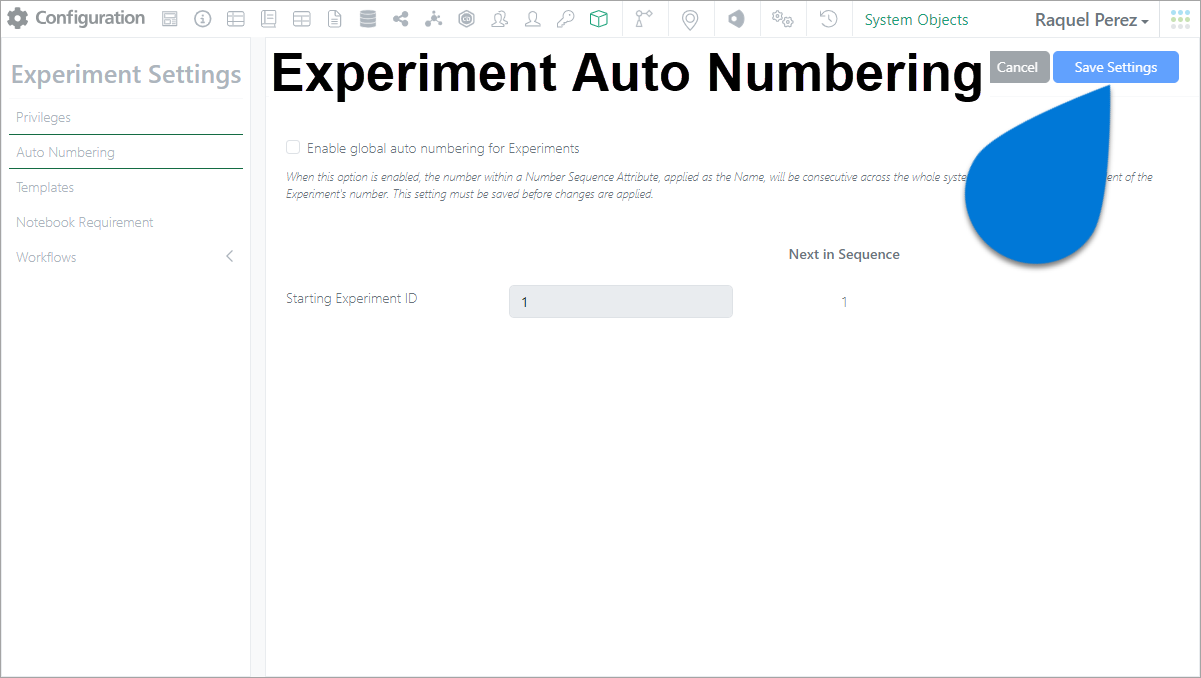Click the Starting Experiment ID field
The height and width of the screenshot is (678, 1201).
point(621,302)
